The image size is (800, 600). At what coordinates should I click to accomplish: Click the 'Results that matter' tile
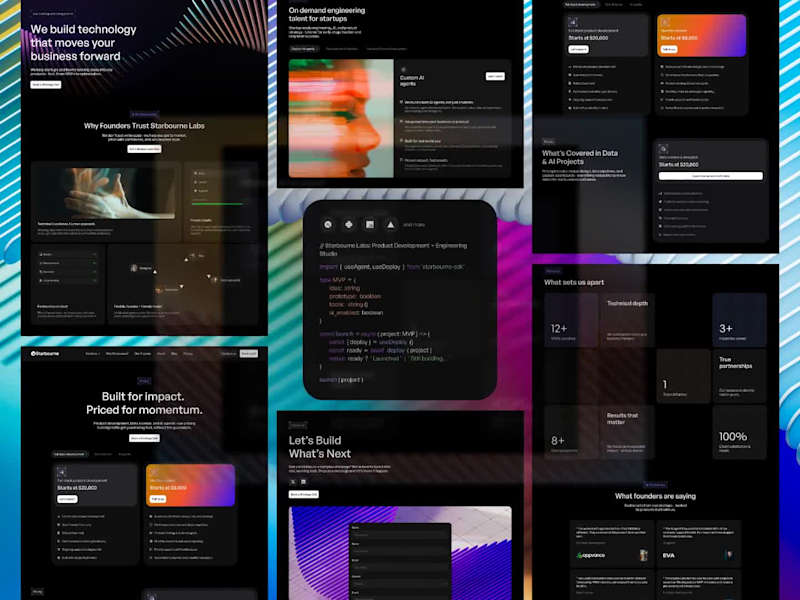[627, 433]
